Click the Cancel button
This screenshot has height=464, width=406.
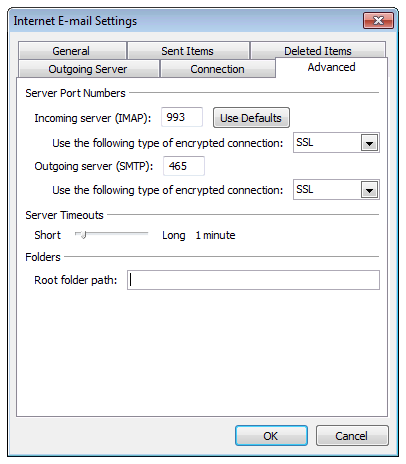352,436
